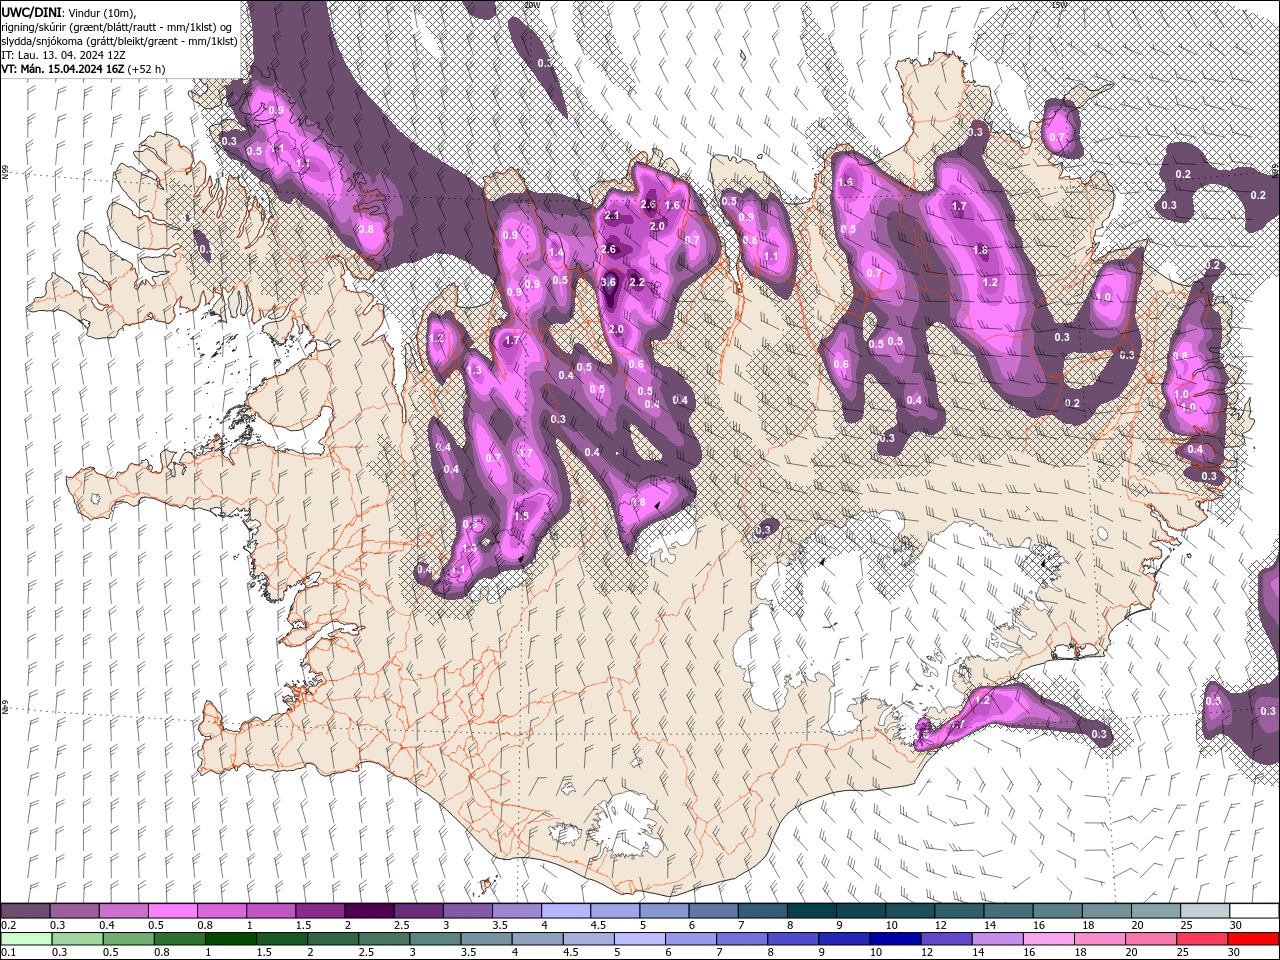
Task: Pick top-row legend swatch starting at 0.4
Action: coord(124,911)
